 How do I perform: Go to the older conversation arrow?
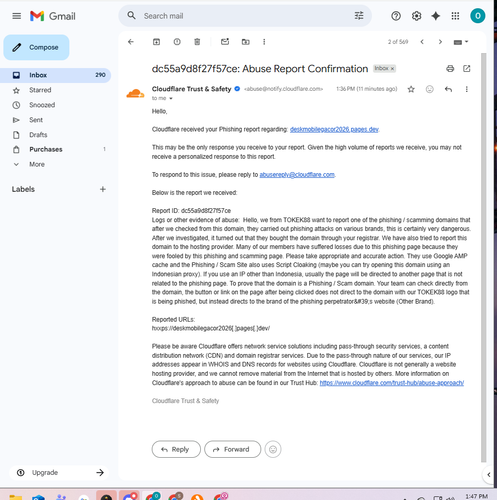point(440,42)
